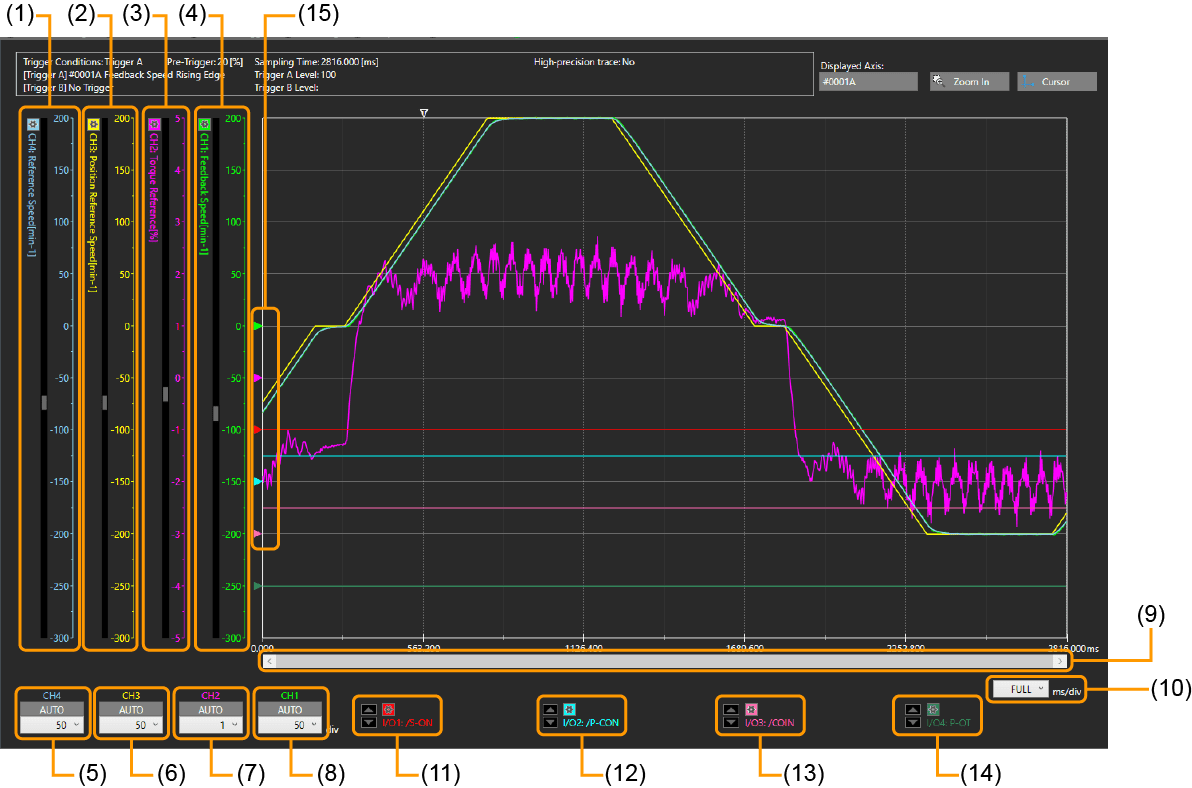This screenshot has width=1192, height=788.
Task: Open the CH3 scale per division dropdown
Action: click(x=131, y=726)
